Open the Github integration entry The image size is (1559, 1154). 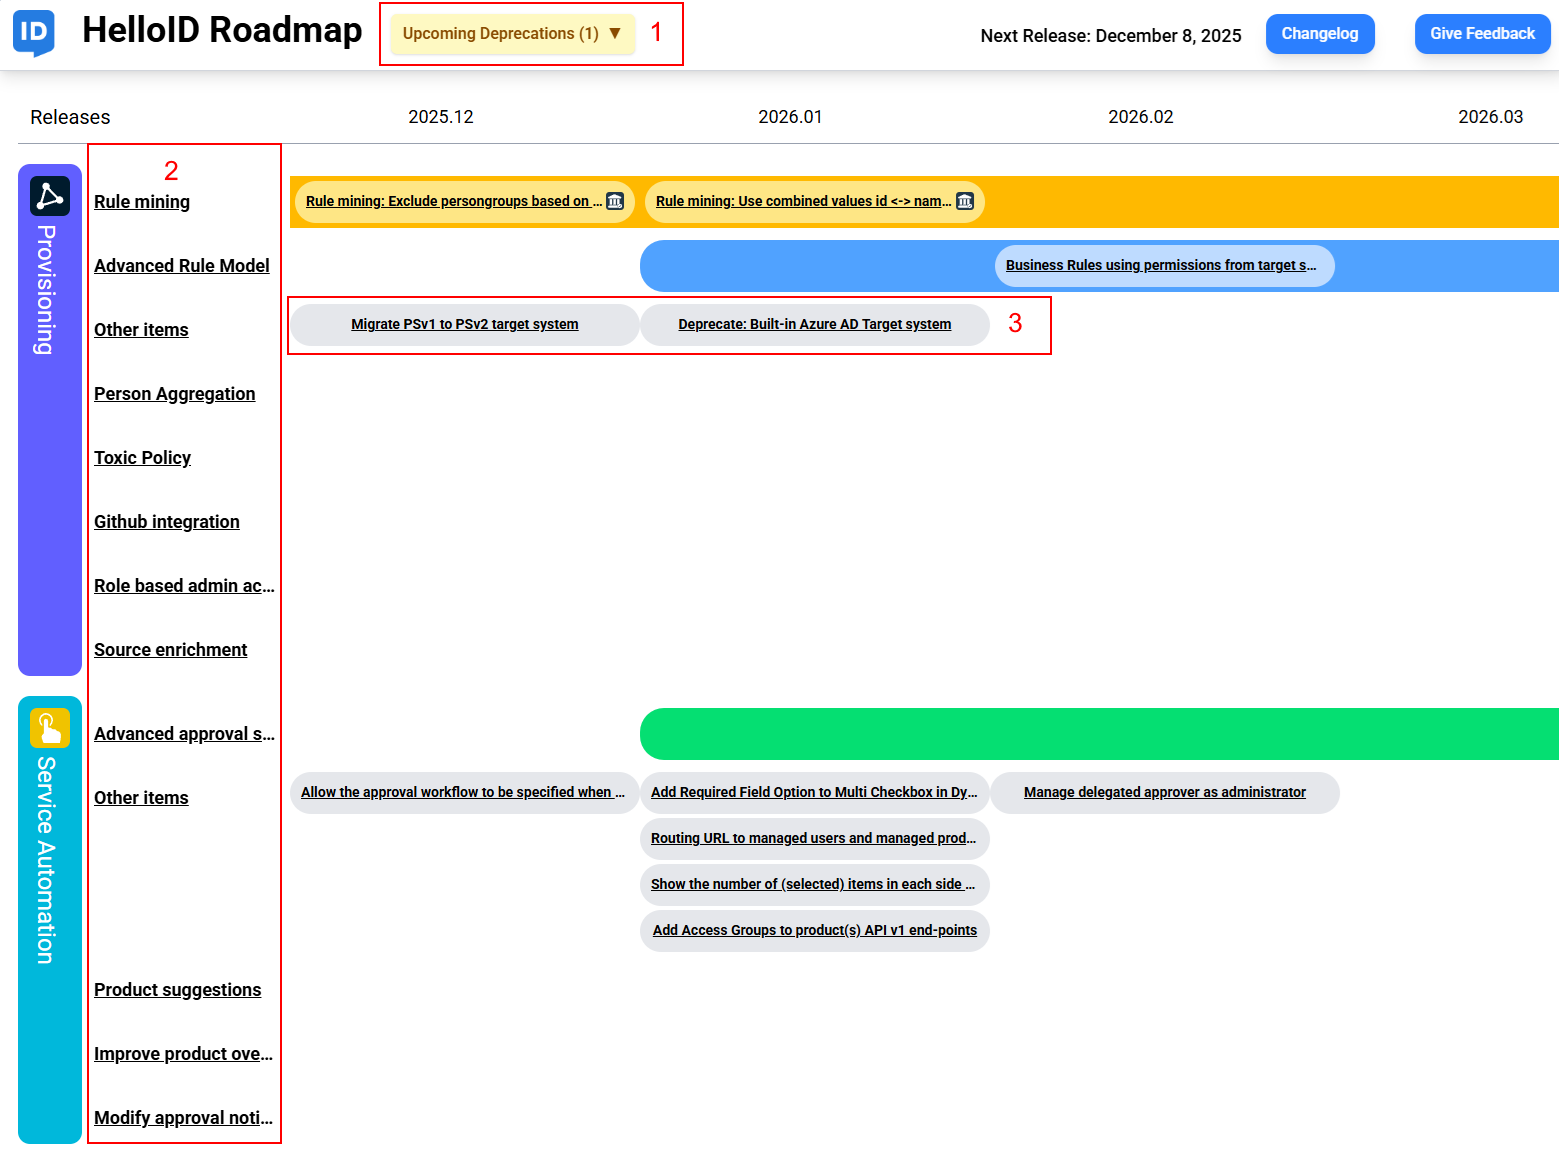click(x=166, y=521)
